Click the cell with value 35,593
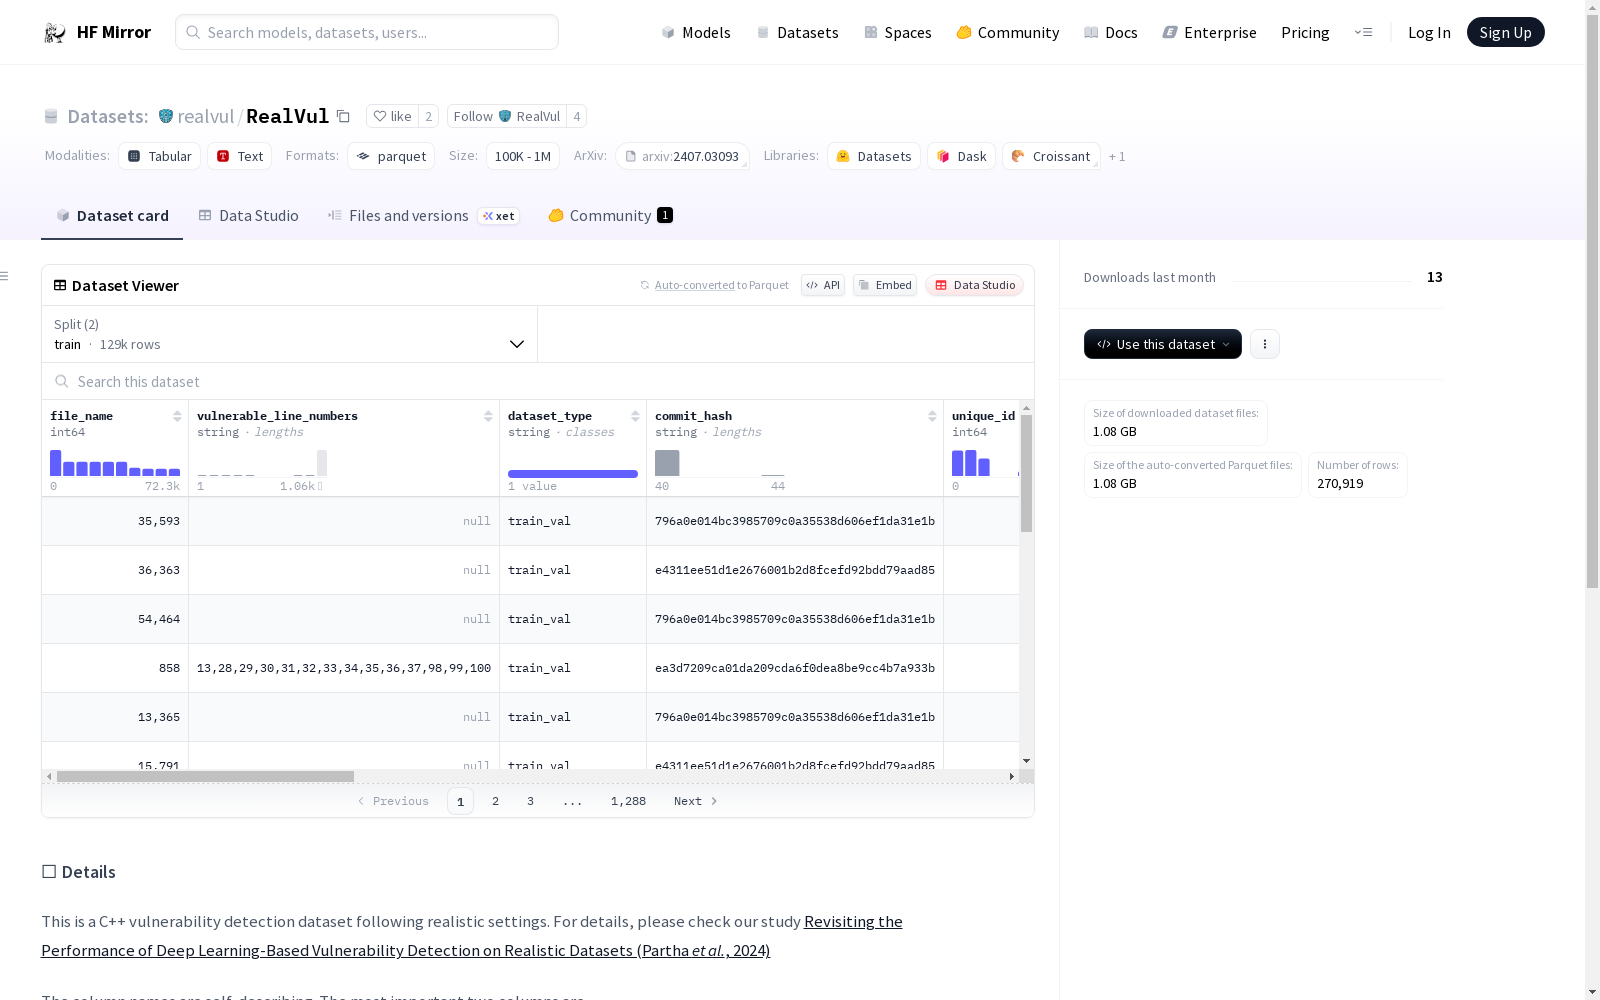Image resolution: width=1600 pixels, height=1000 pixels. tap(115, 521)
